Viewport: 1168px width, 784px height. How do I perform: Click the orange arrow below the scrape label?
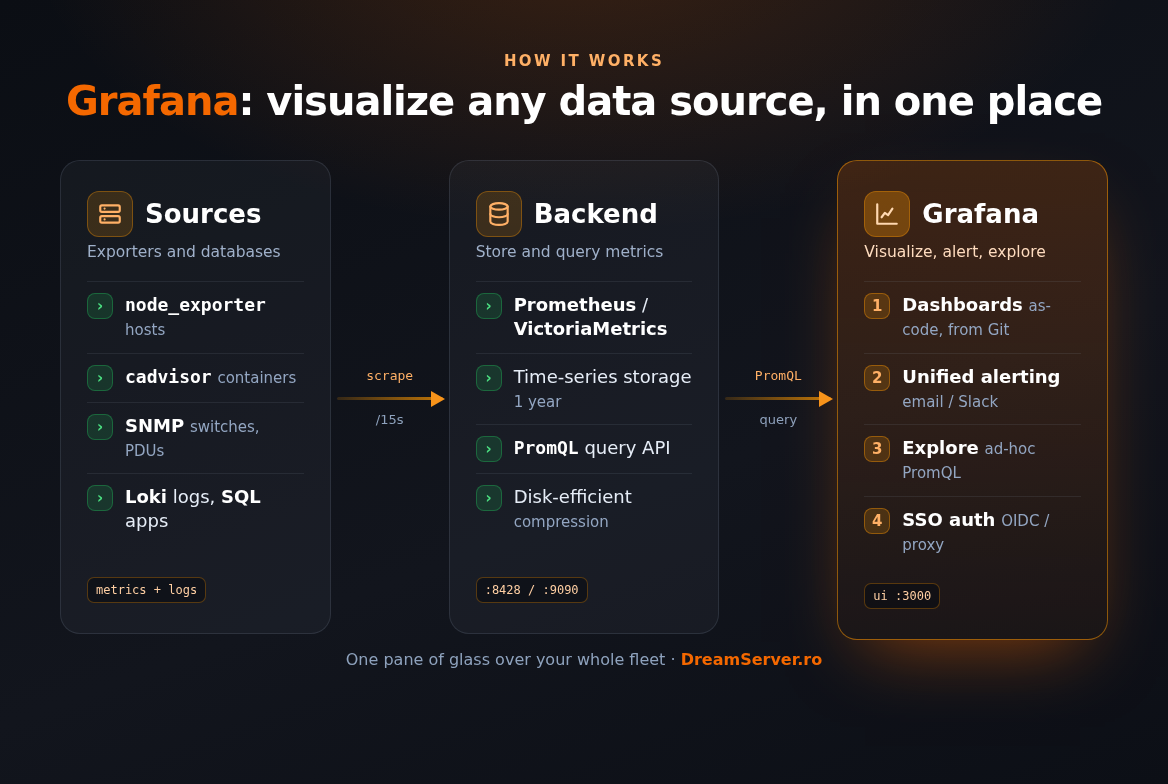coord(390,399)
